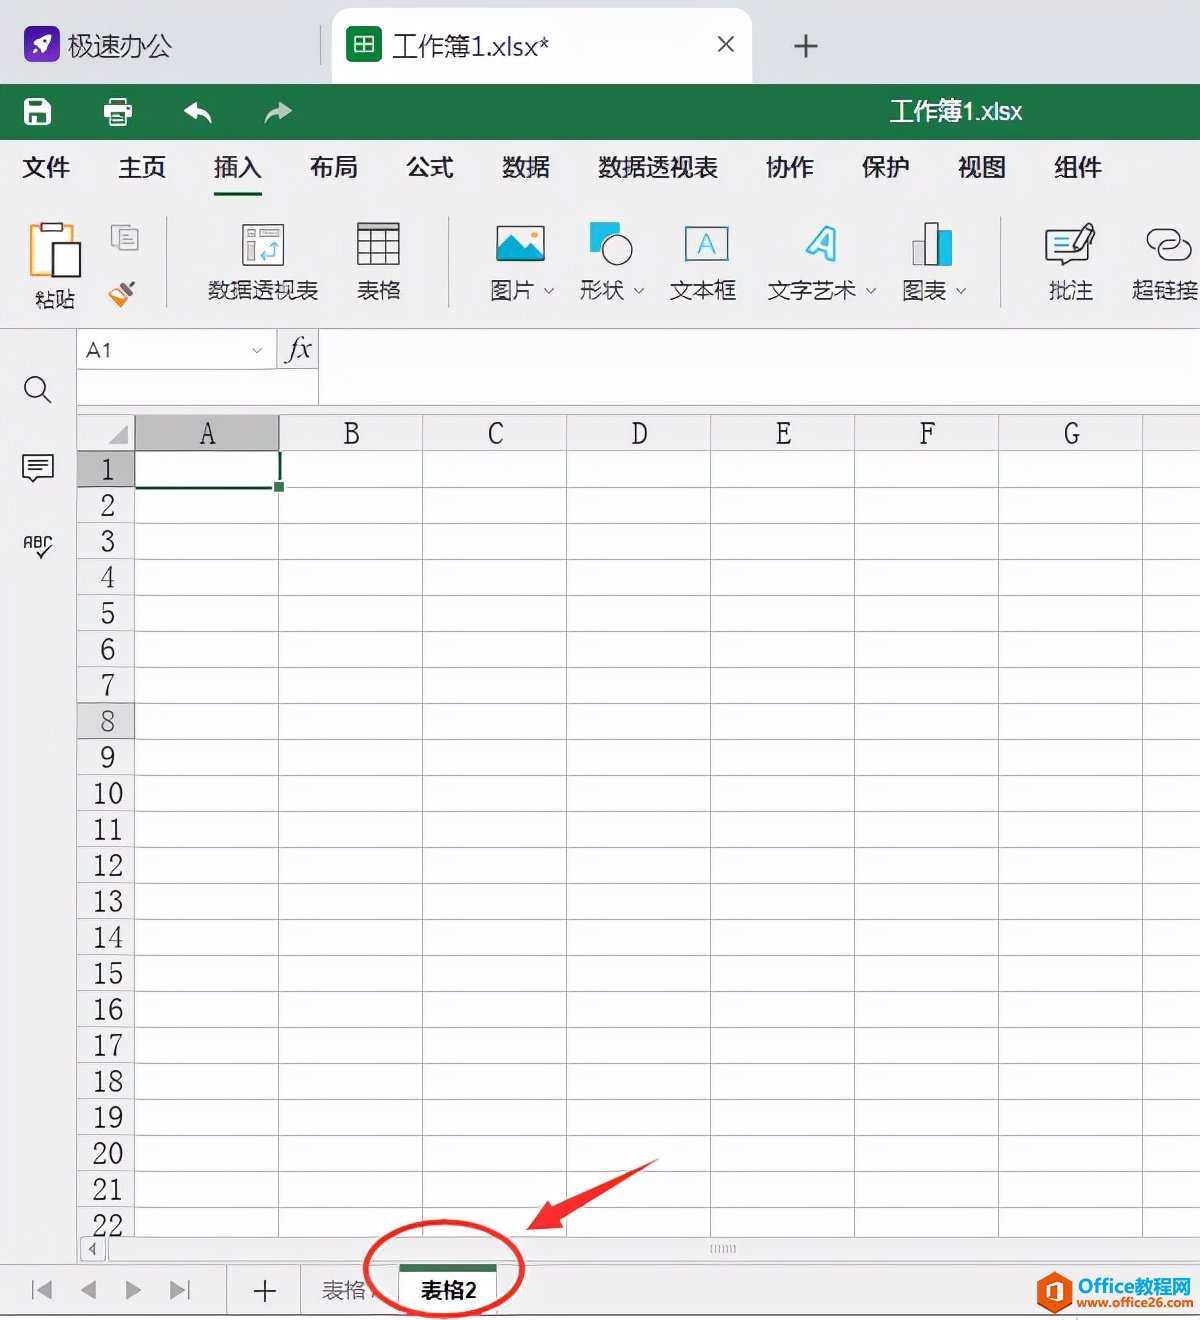Add a new sheet with the plus button
Image resolution: width=1200 pixels, height=1320 pixels.
point(264,1290)
